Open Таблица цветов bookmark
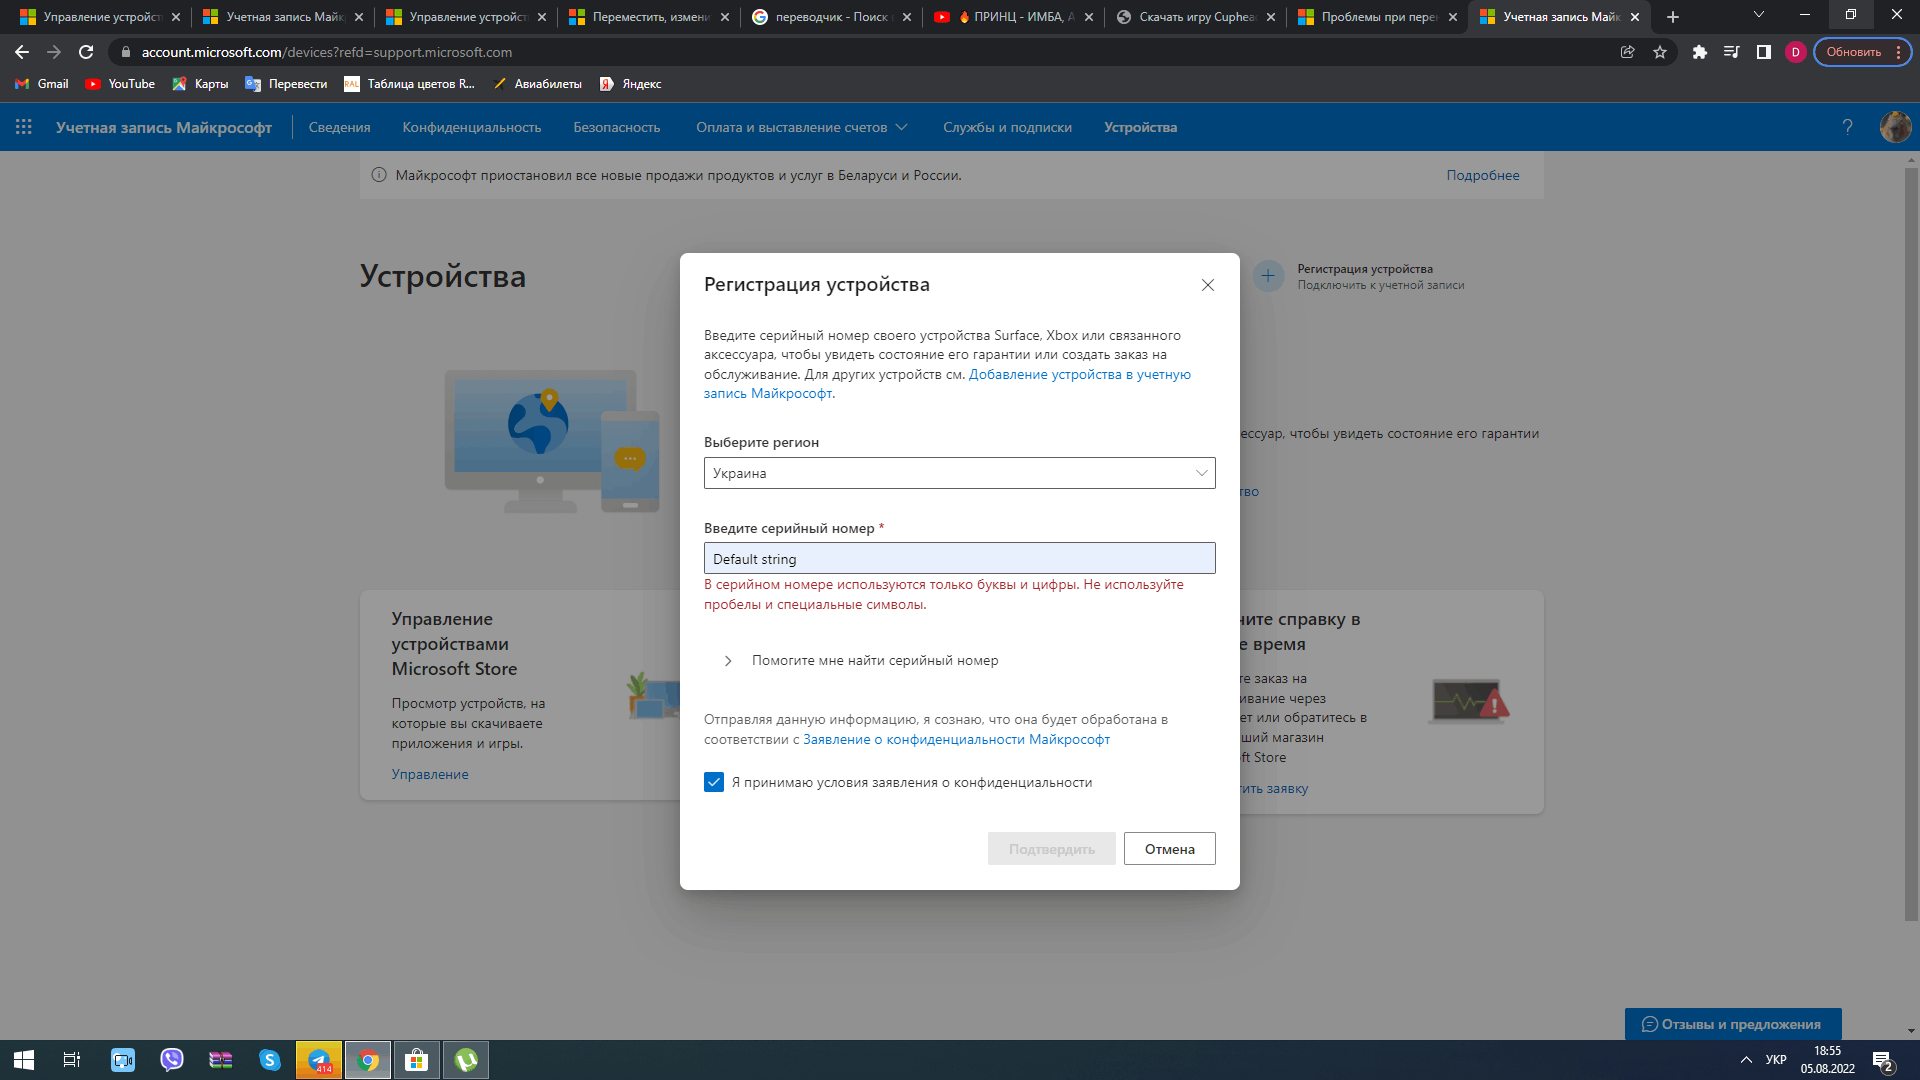 [x=409, y=84]
